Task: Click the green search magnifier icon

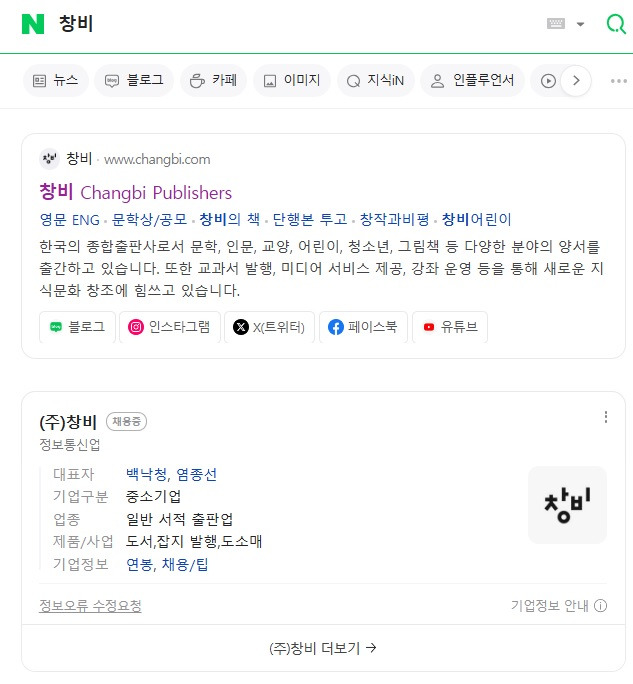Action: [616, 24]
